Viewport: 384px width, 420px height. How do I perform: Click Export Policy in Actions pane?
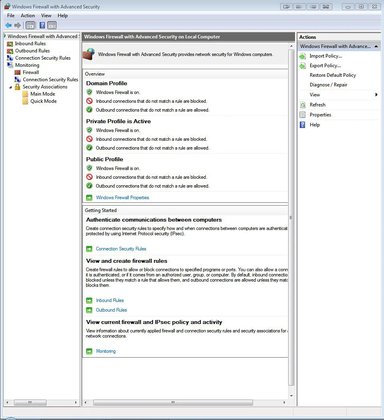point(325,66)
